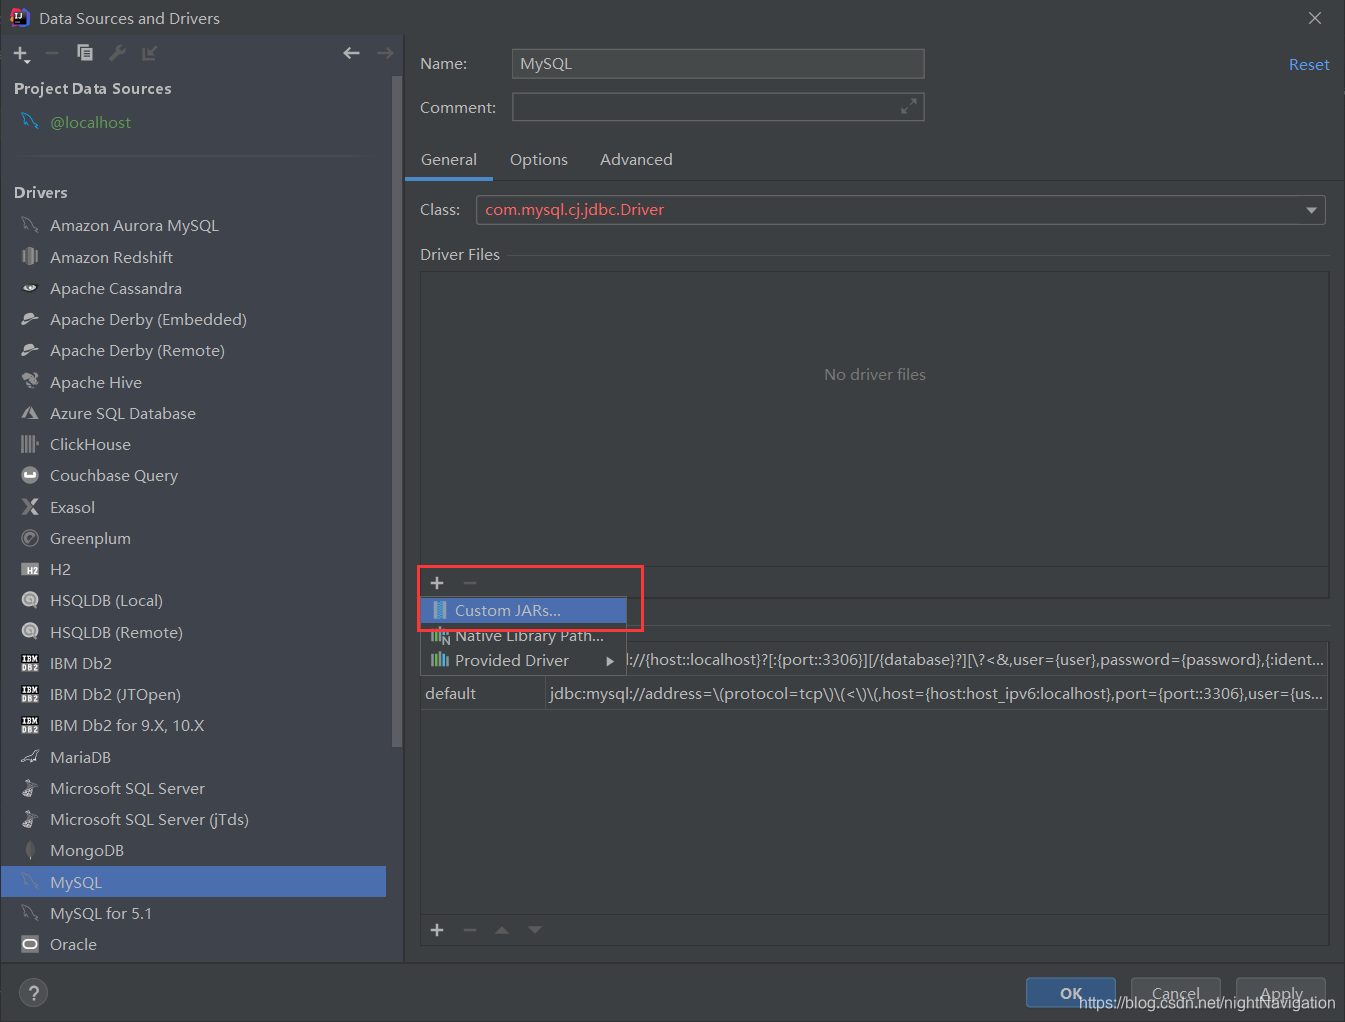
Task: Move URL template up arrow
Action: pyautogui.click(x=502, y=930)
